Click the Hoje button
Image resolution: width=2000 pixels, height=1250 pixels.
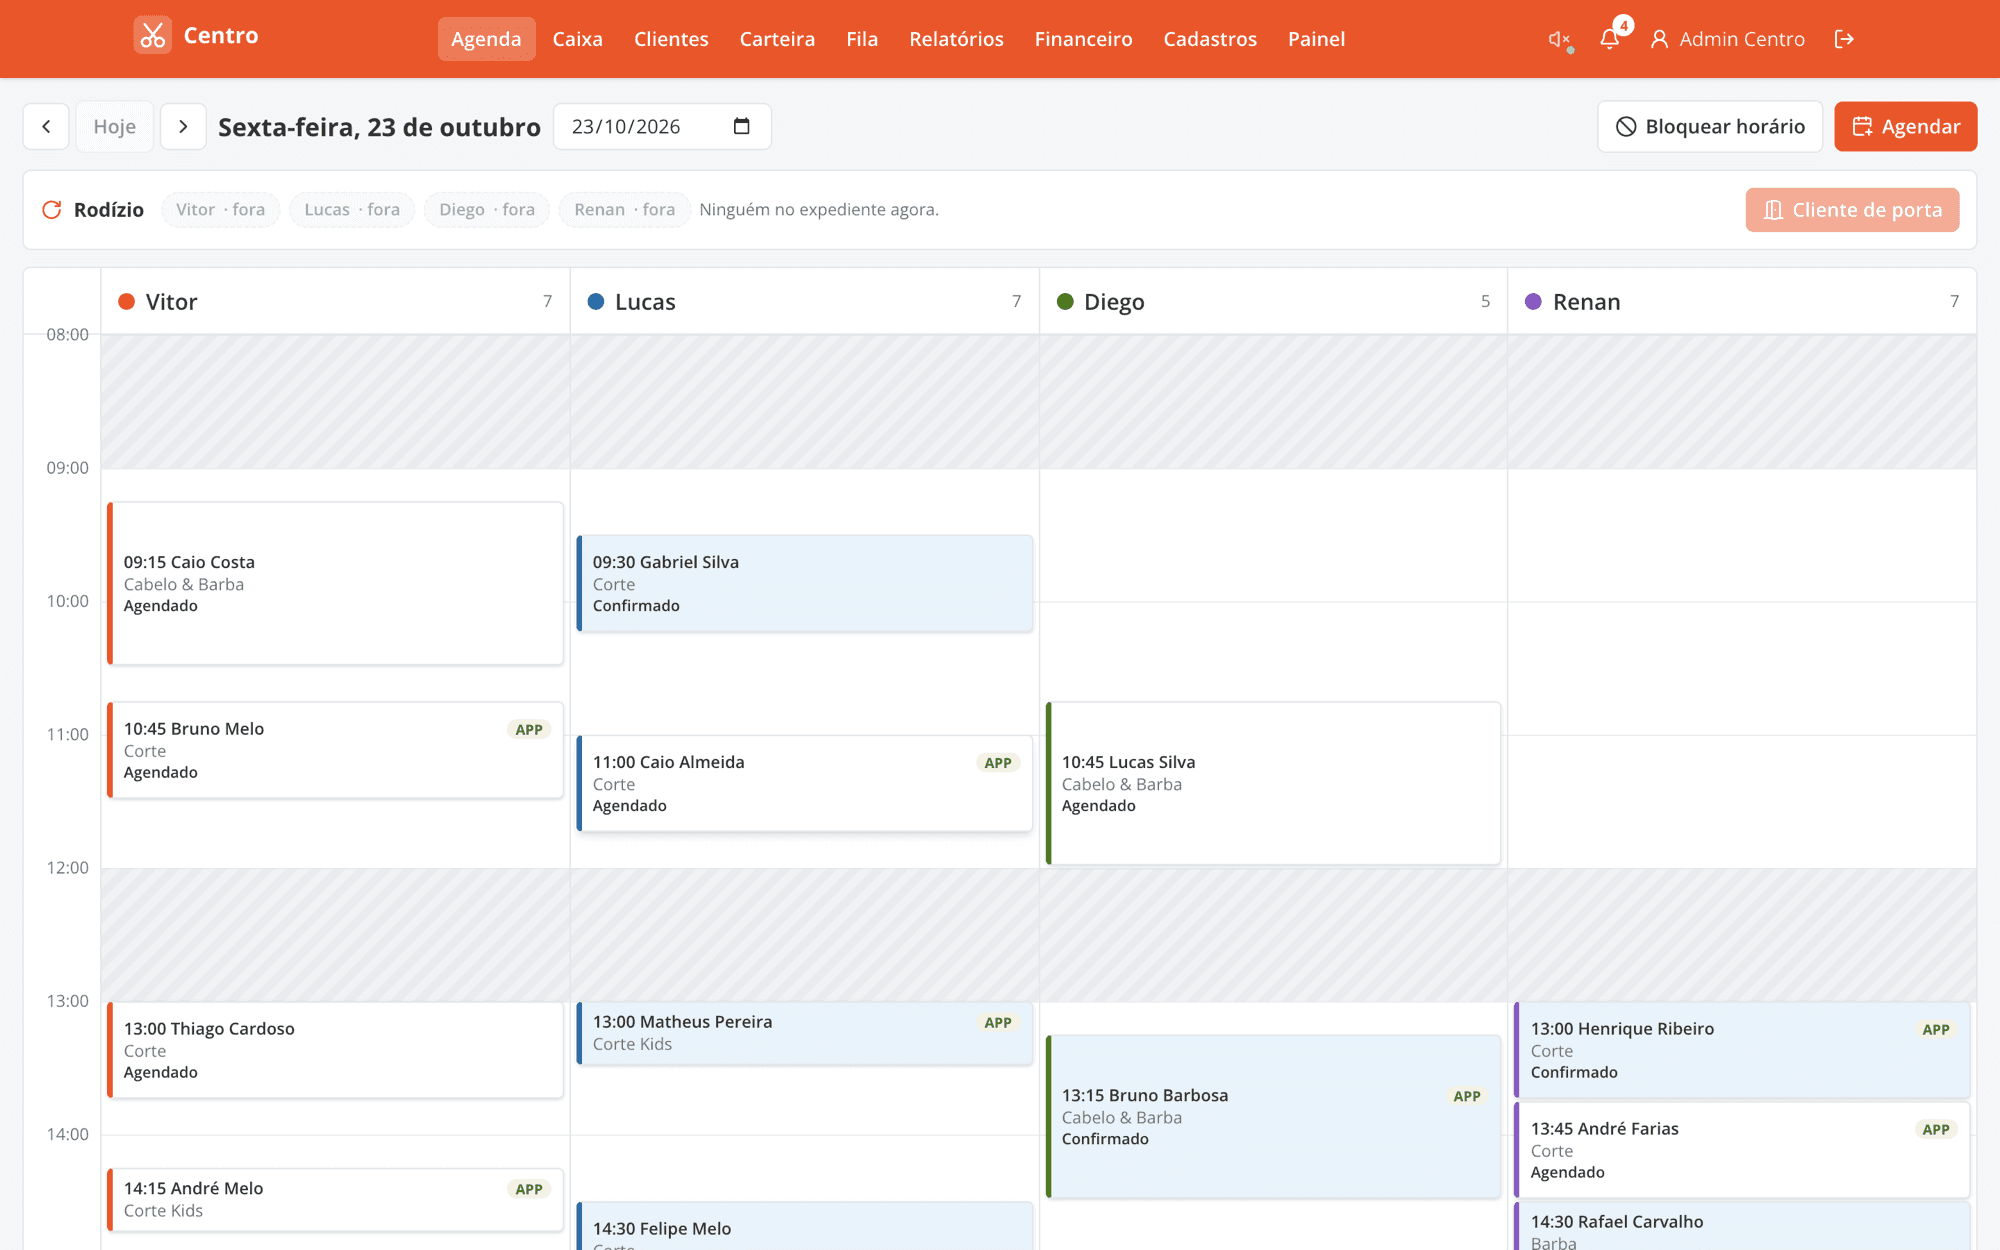tap(115, 127)
